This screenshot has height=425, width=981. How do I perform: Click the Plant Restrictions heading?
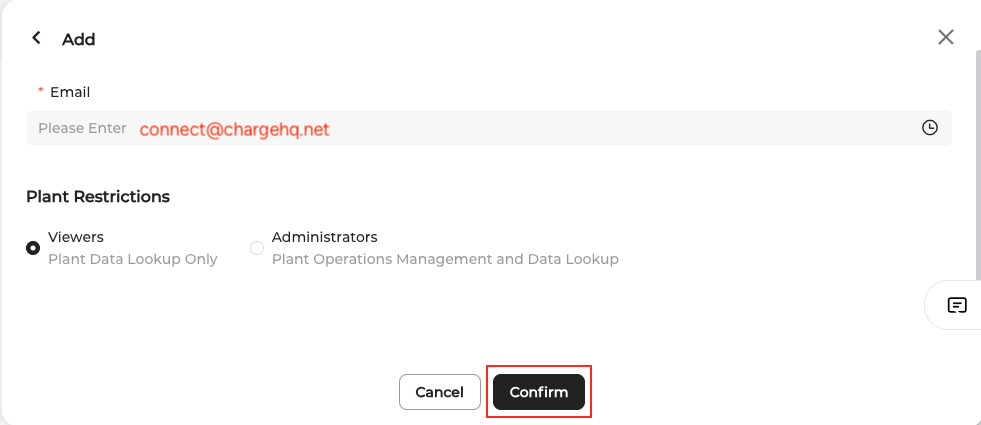tap(98, 196)
